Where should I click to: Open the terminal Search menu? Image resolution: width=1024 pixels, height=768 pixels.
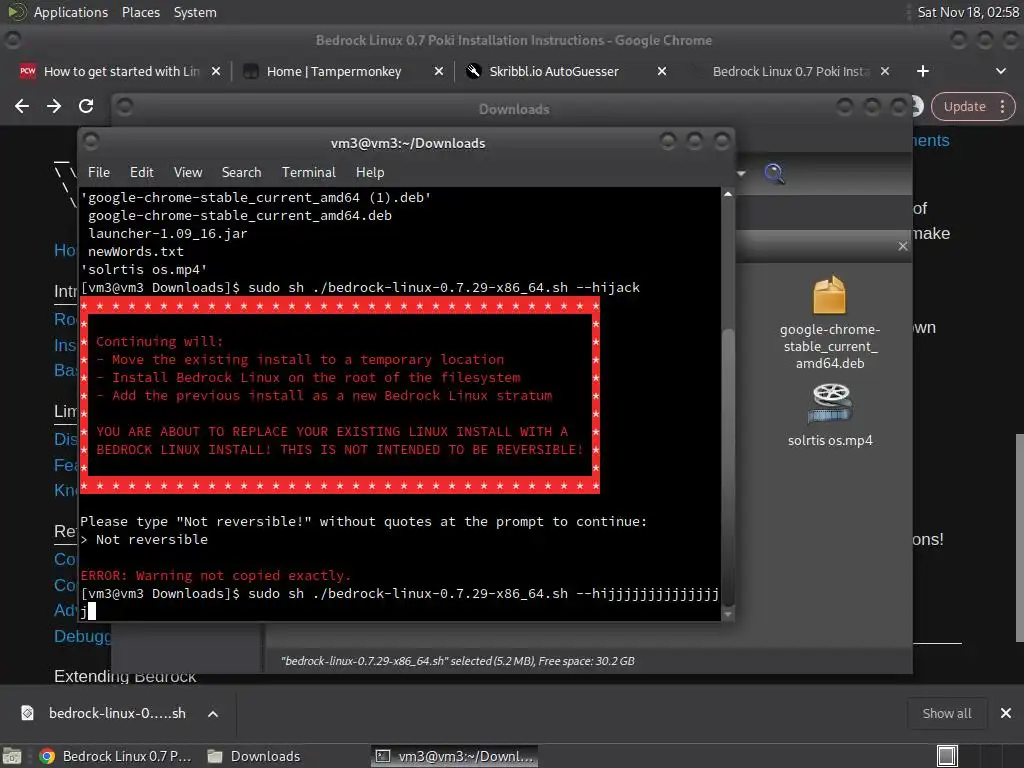pos(241,172)
